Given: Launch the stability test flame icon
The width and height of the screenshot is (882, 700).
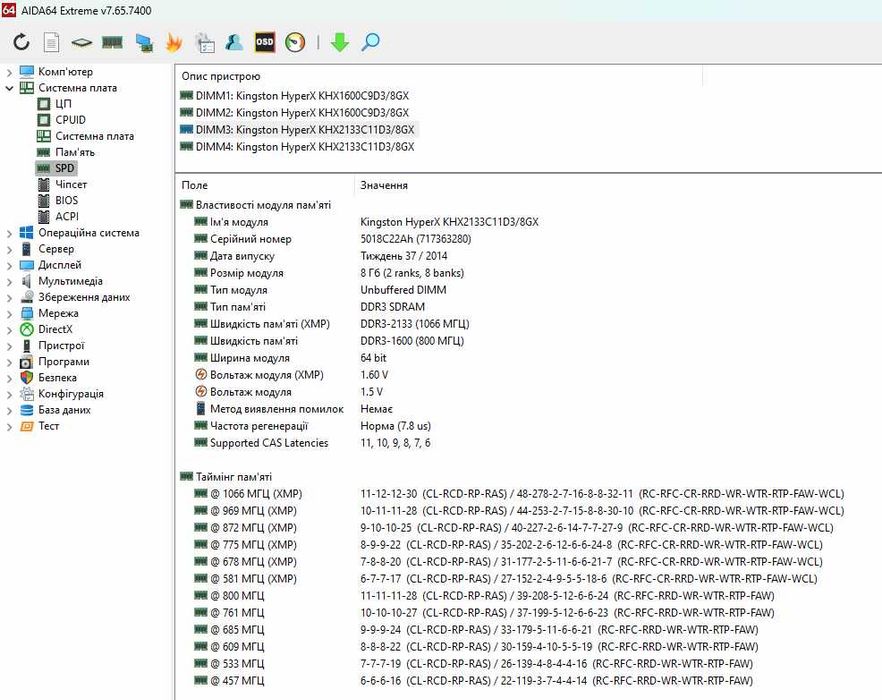Looking at the screenshot, I should coord(174,42).
